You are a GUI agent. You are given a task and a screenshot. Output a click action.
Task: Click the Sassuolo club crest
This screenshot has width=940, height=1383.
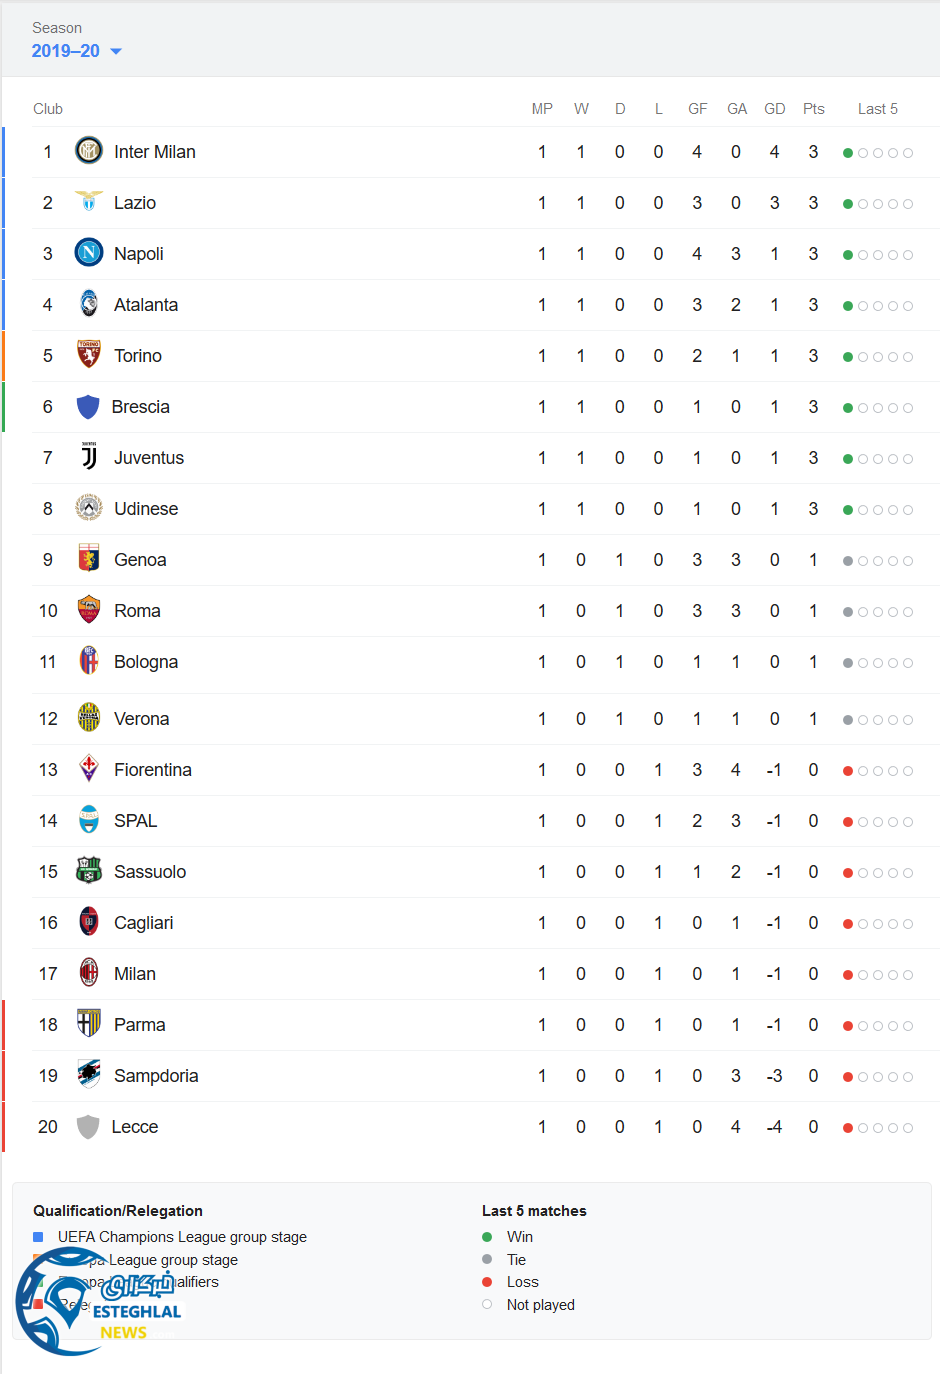(89, 871)
